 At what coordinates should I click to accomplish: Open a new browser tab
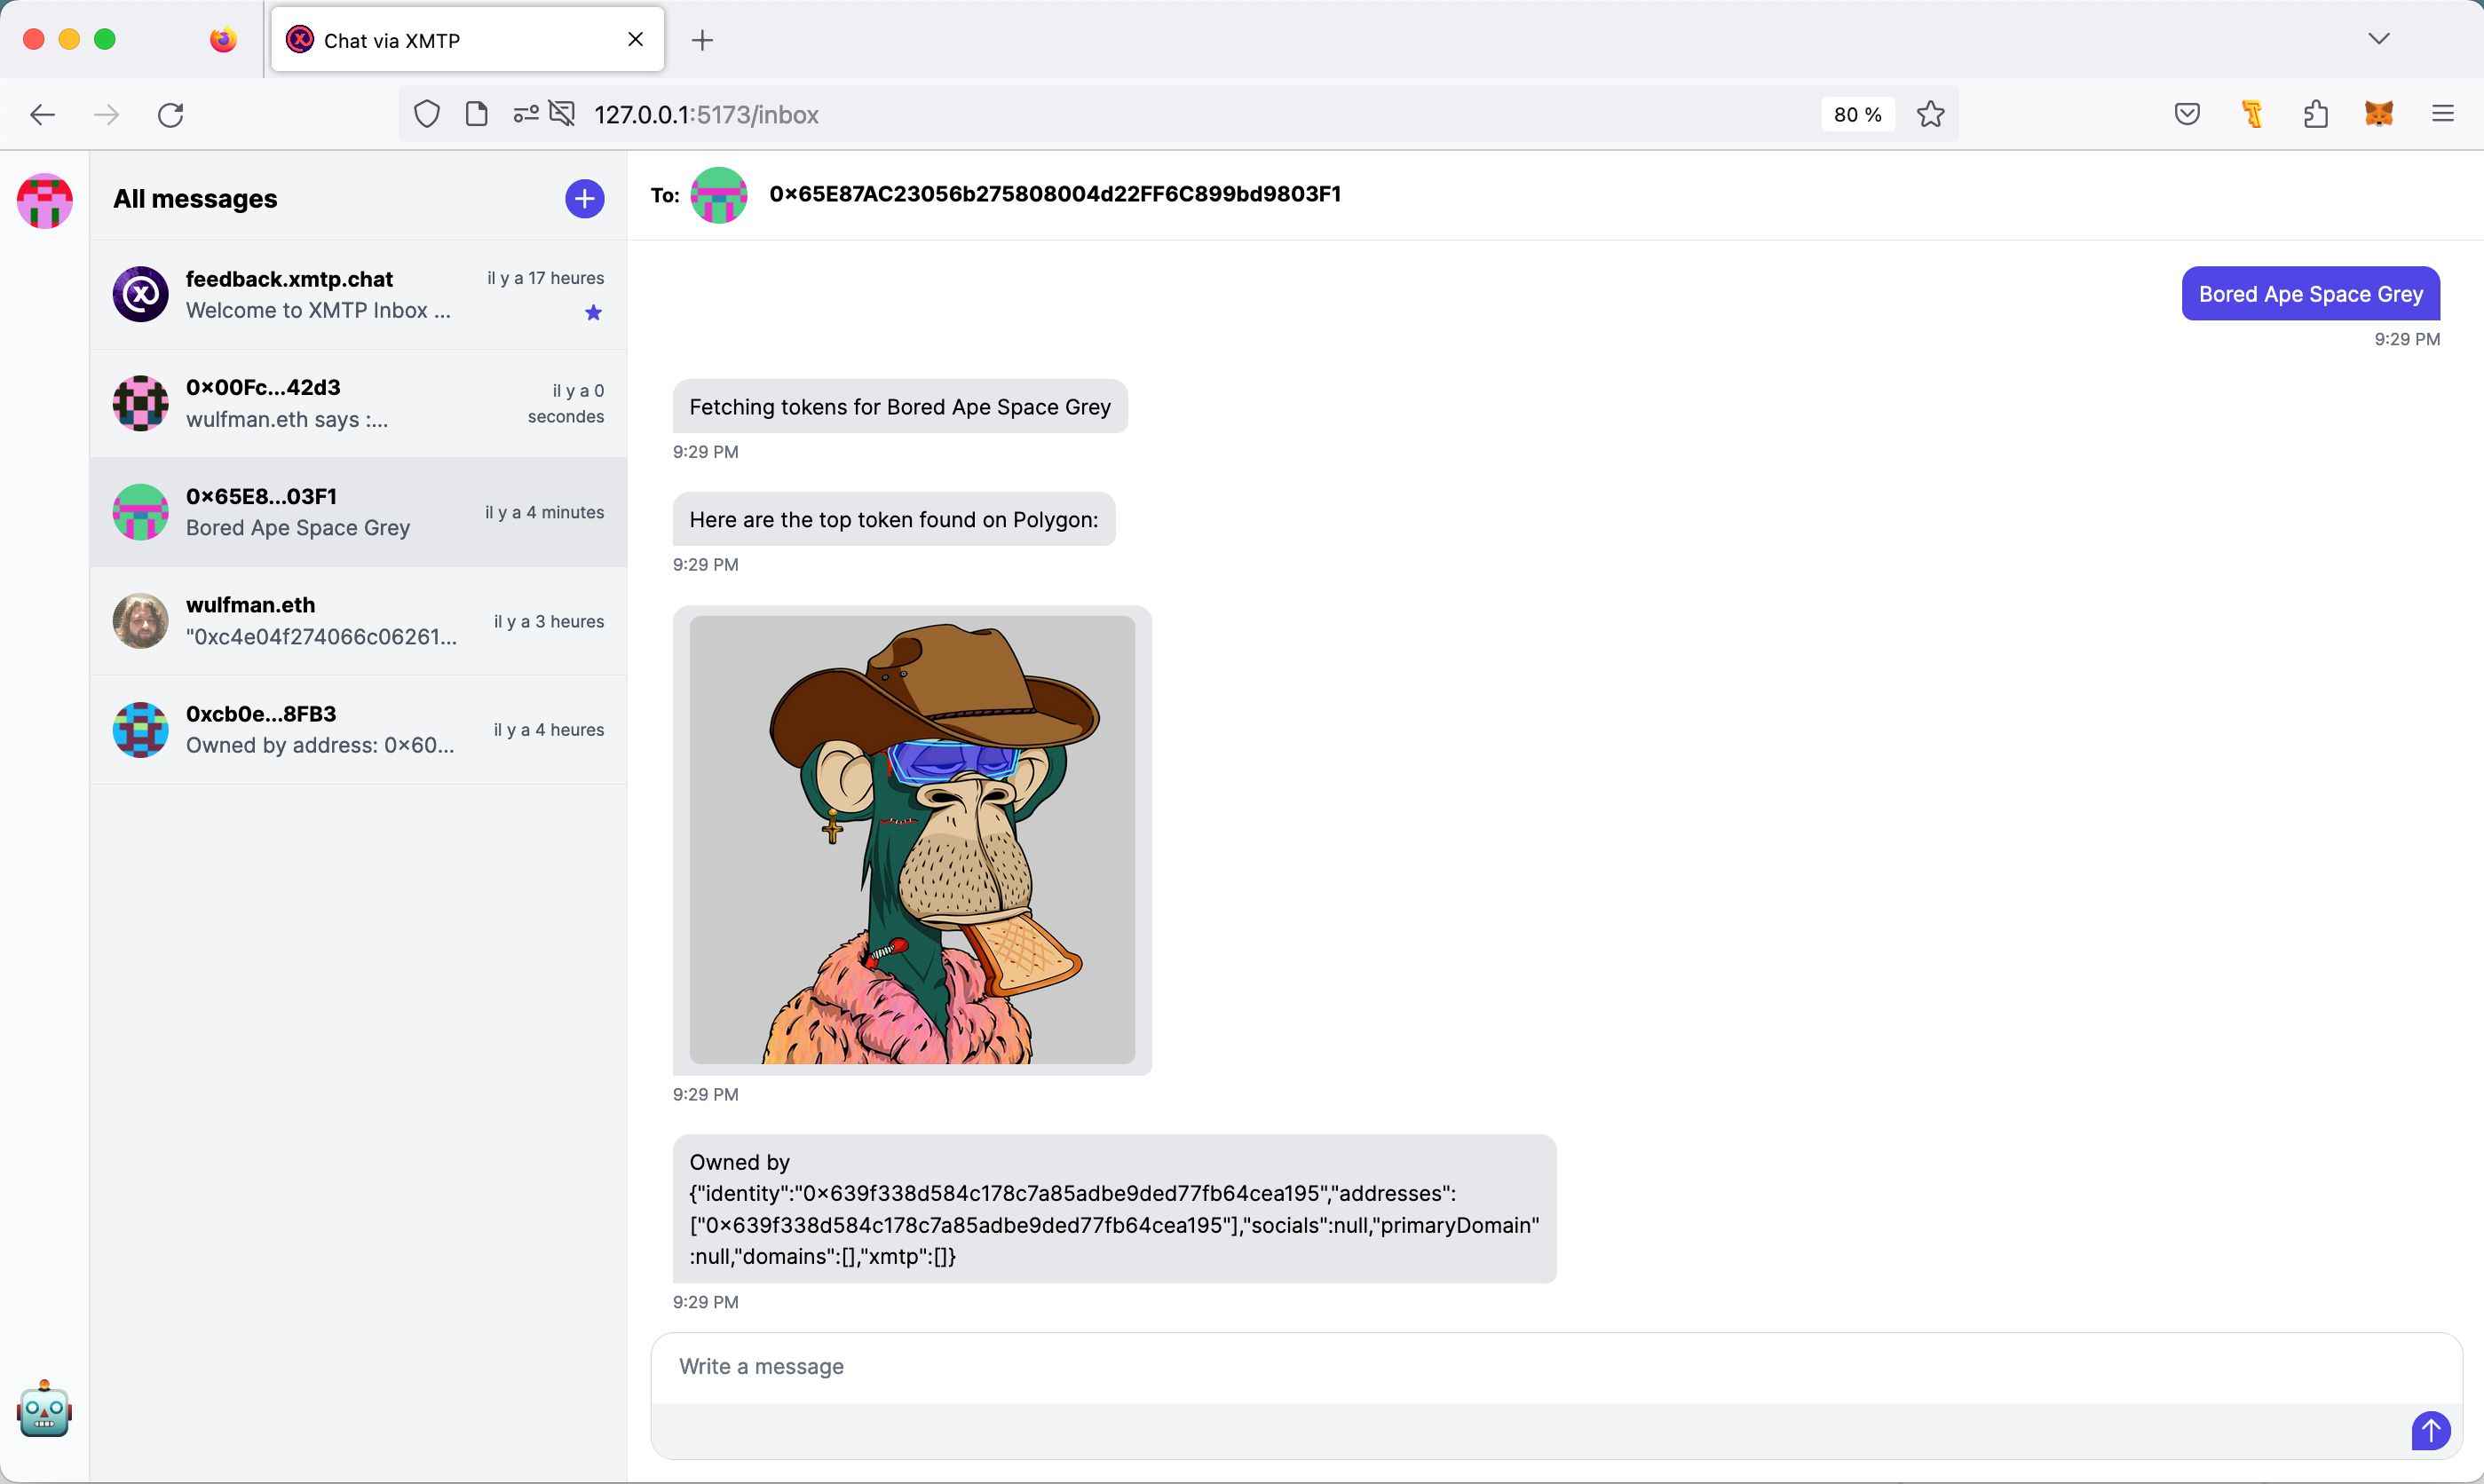pyautogui.click(x=702, y=40)
